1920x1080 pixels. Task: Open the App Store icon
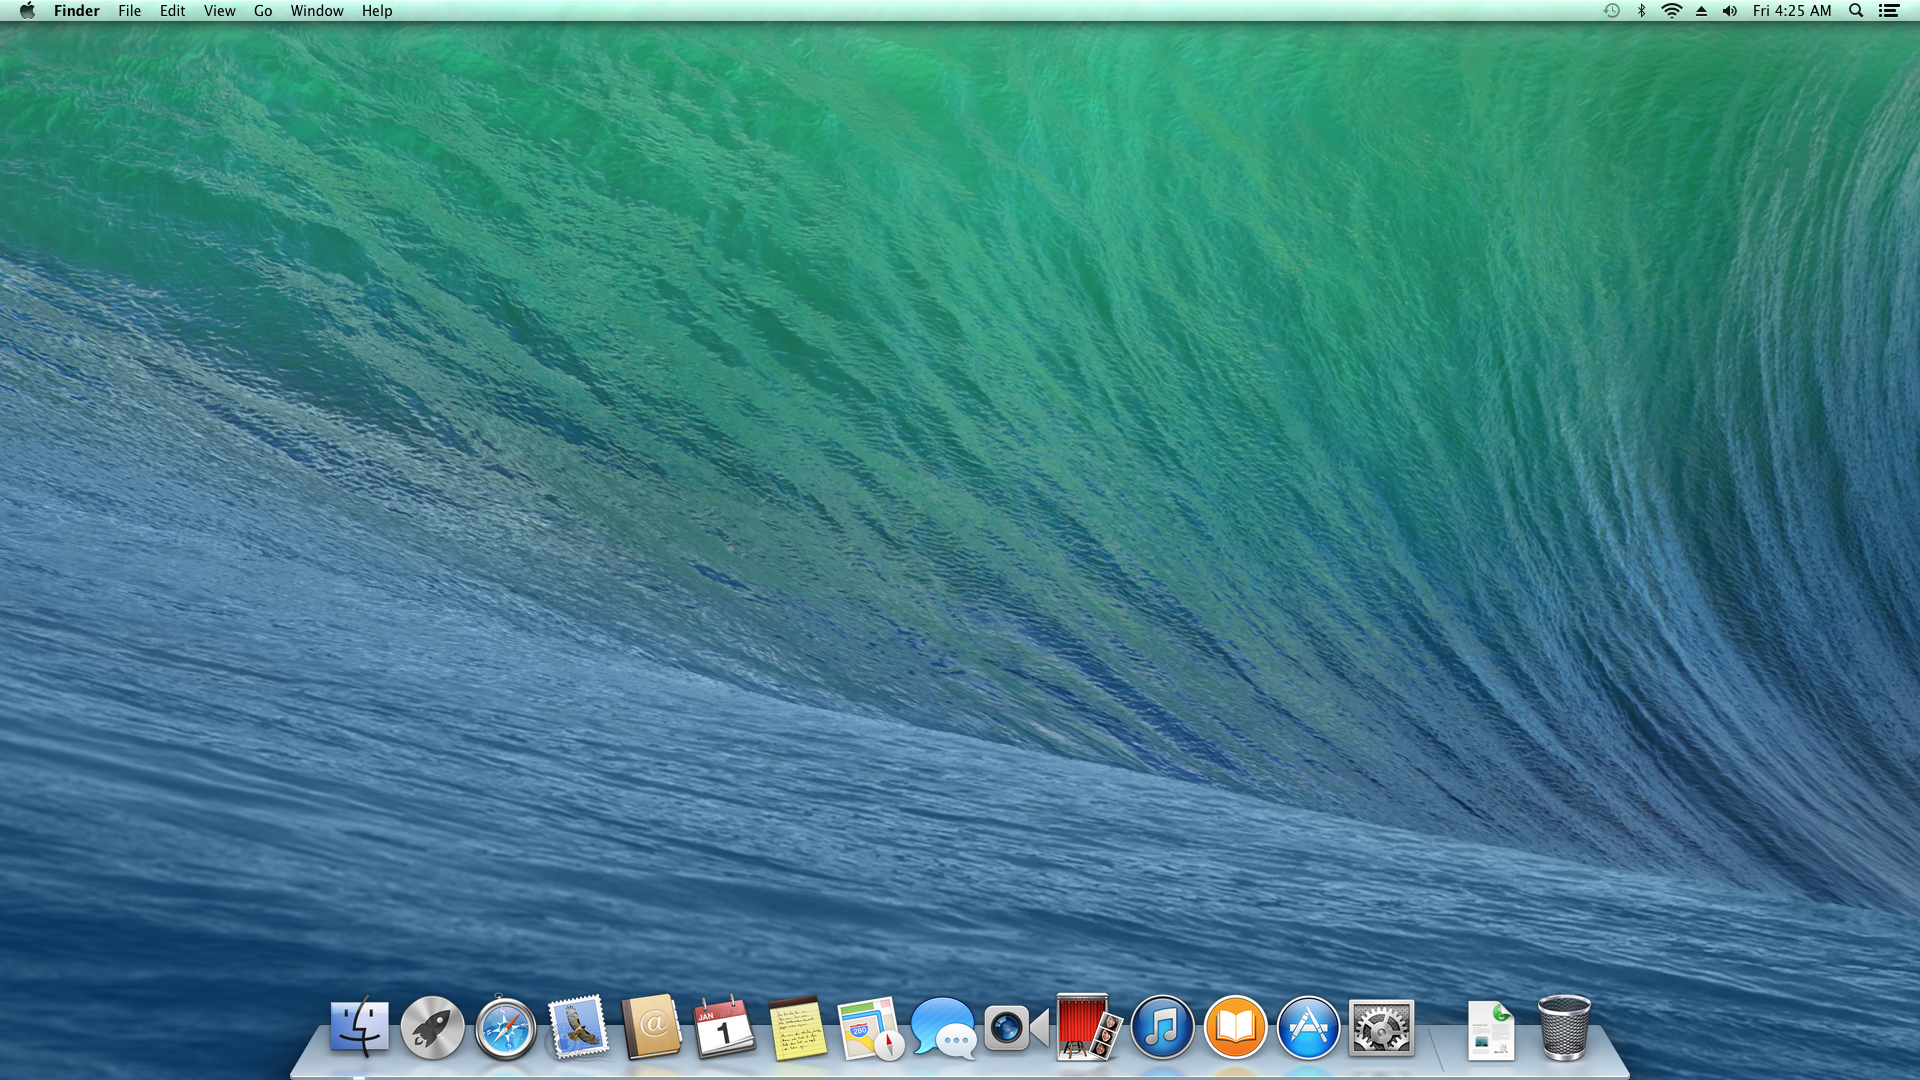pyautogui.click(x=1308, y=1028)
